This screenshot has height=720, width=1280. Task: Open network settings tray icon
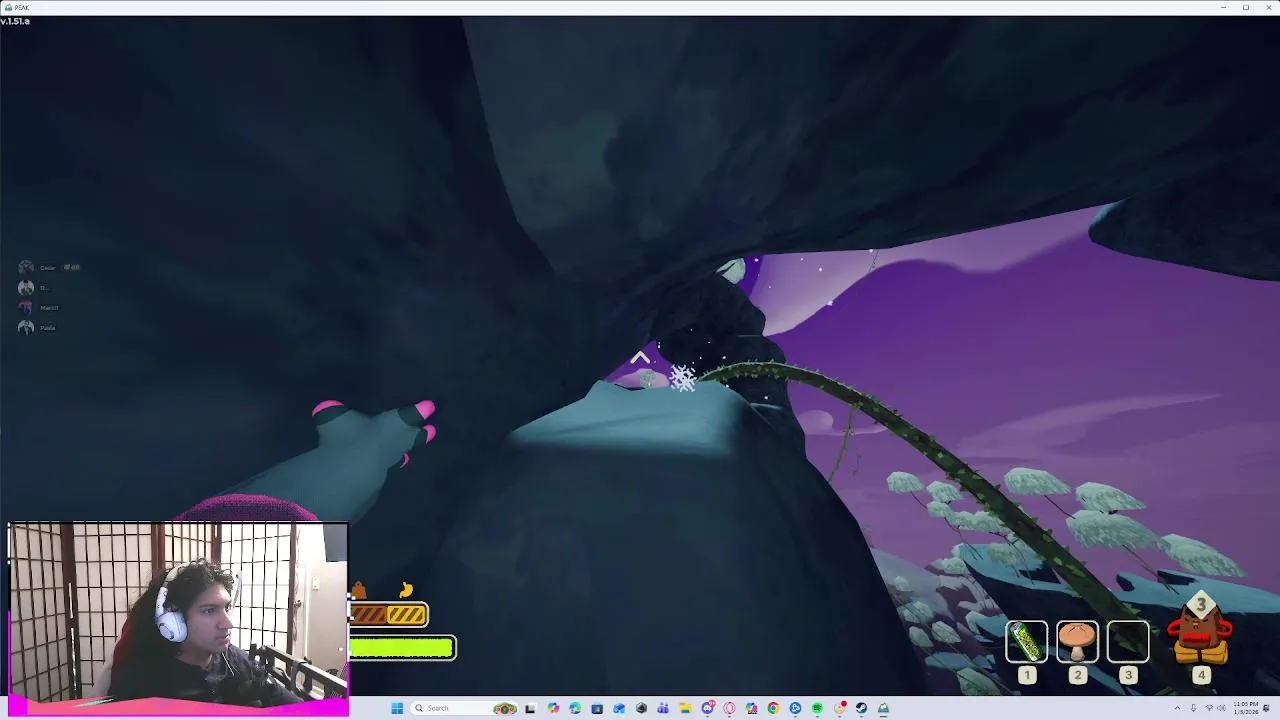pos(1209,708)
